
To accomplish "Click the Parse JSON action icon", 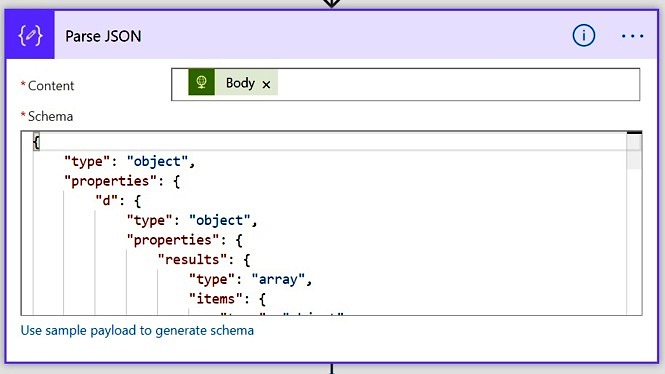I will [30, 36].
